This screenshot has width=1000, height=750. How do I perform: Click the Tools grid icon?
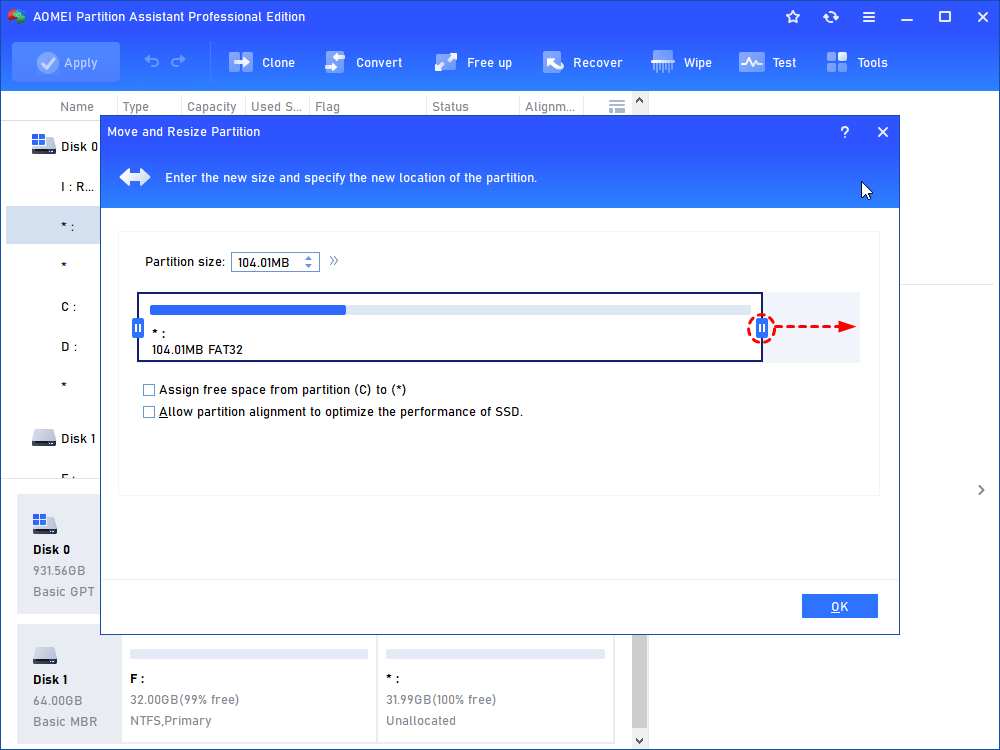(x=837, y=62)
